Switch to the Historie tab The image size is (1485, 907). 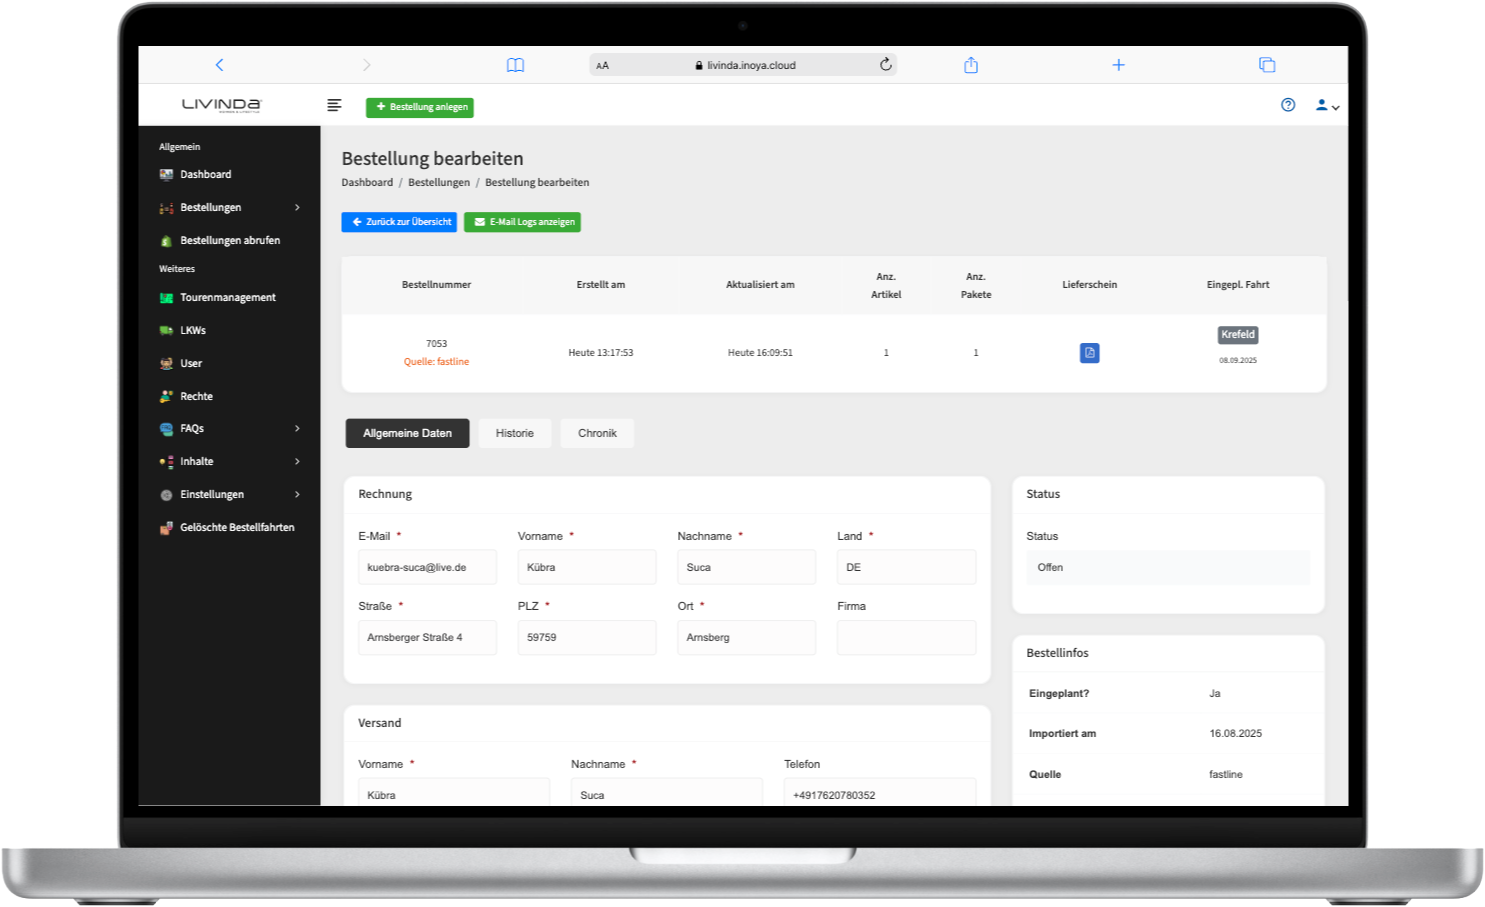tap(515, 433)
